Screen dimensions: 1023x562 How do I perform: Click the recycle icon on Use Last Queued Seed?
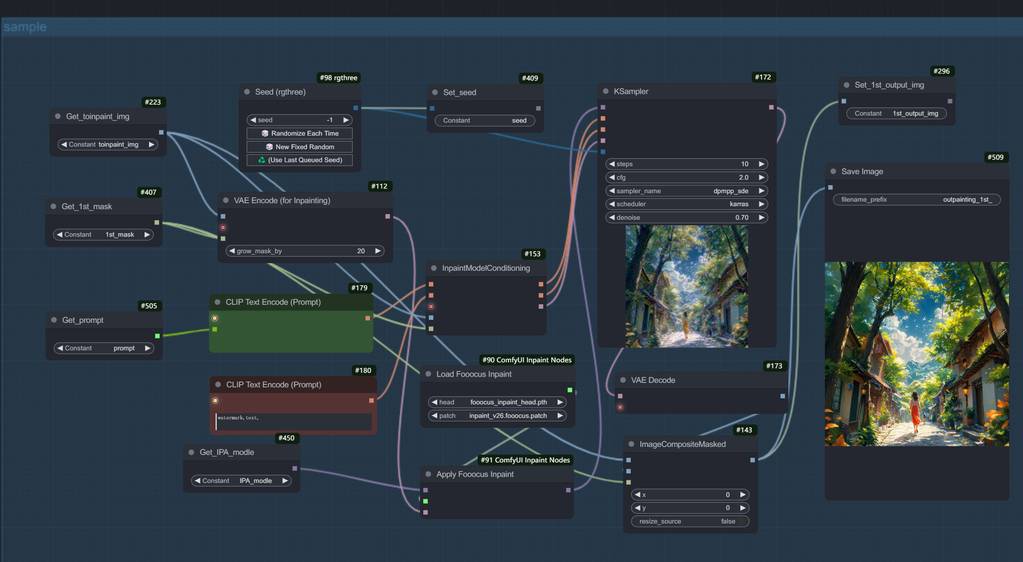coord(262,160)
